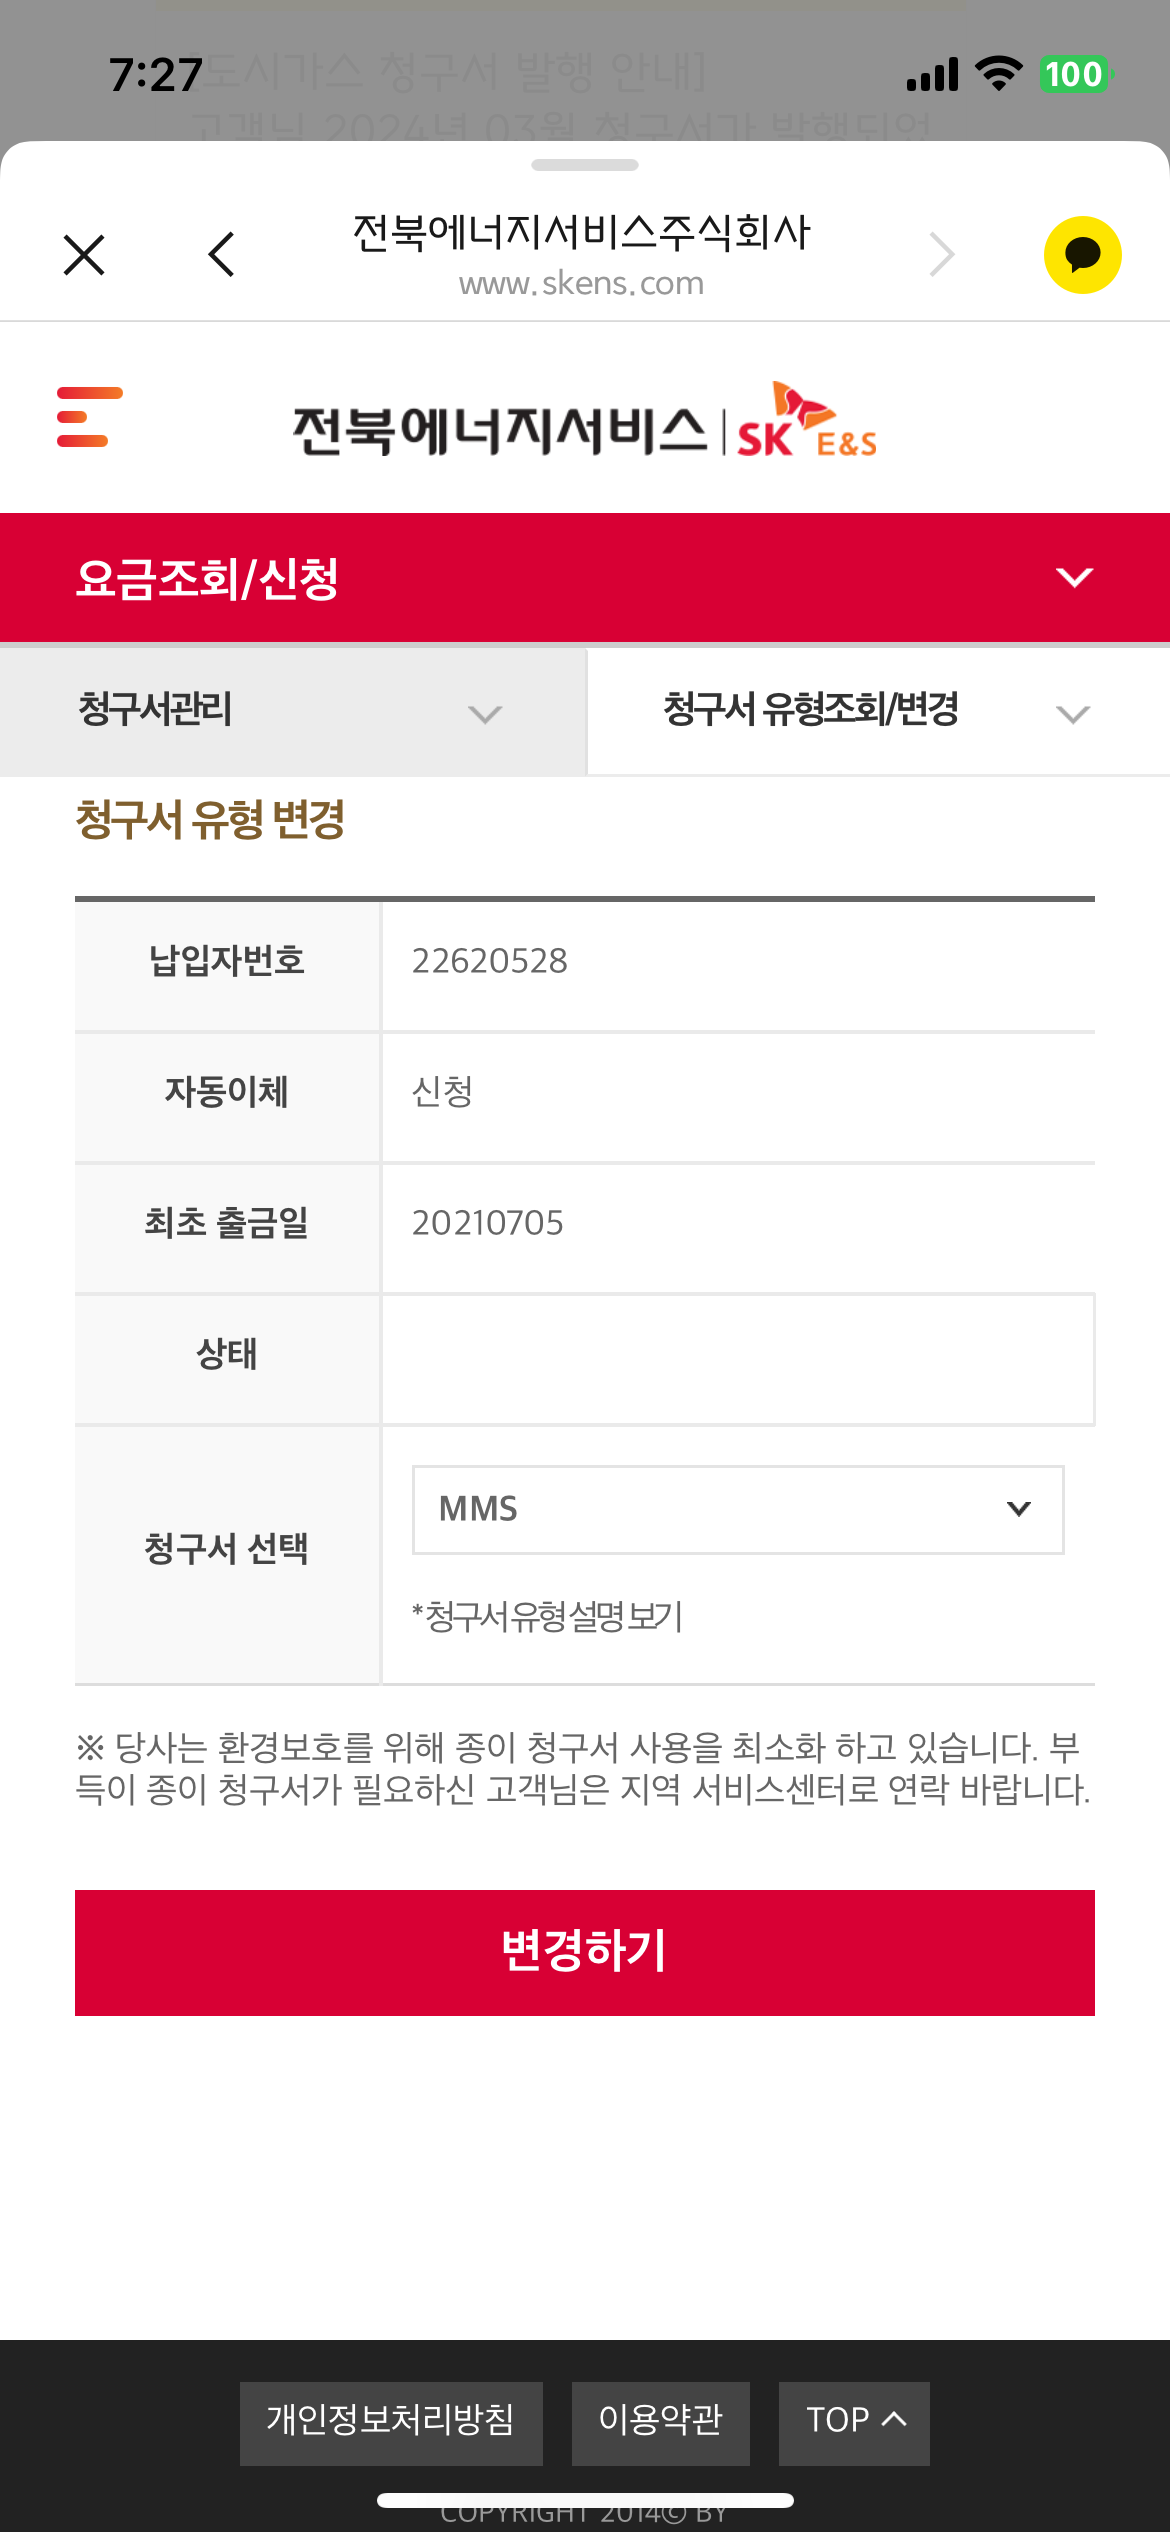Expand the 요금조회/신청 menu chevron
This screenshot has height=2532, width=1170.
point(1074,578)
